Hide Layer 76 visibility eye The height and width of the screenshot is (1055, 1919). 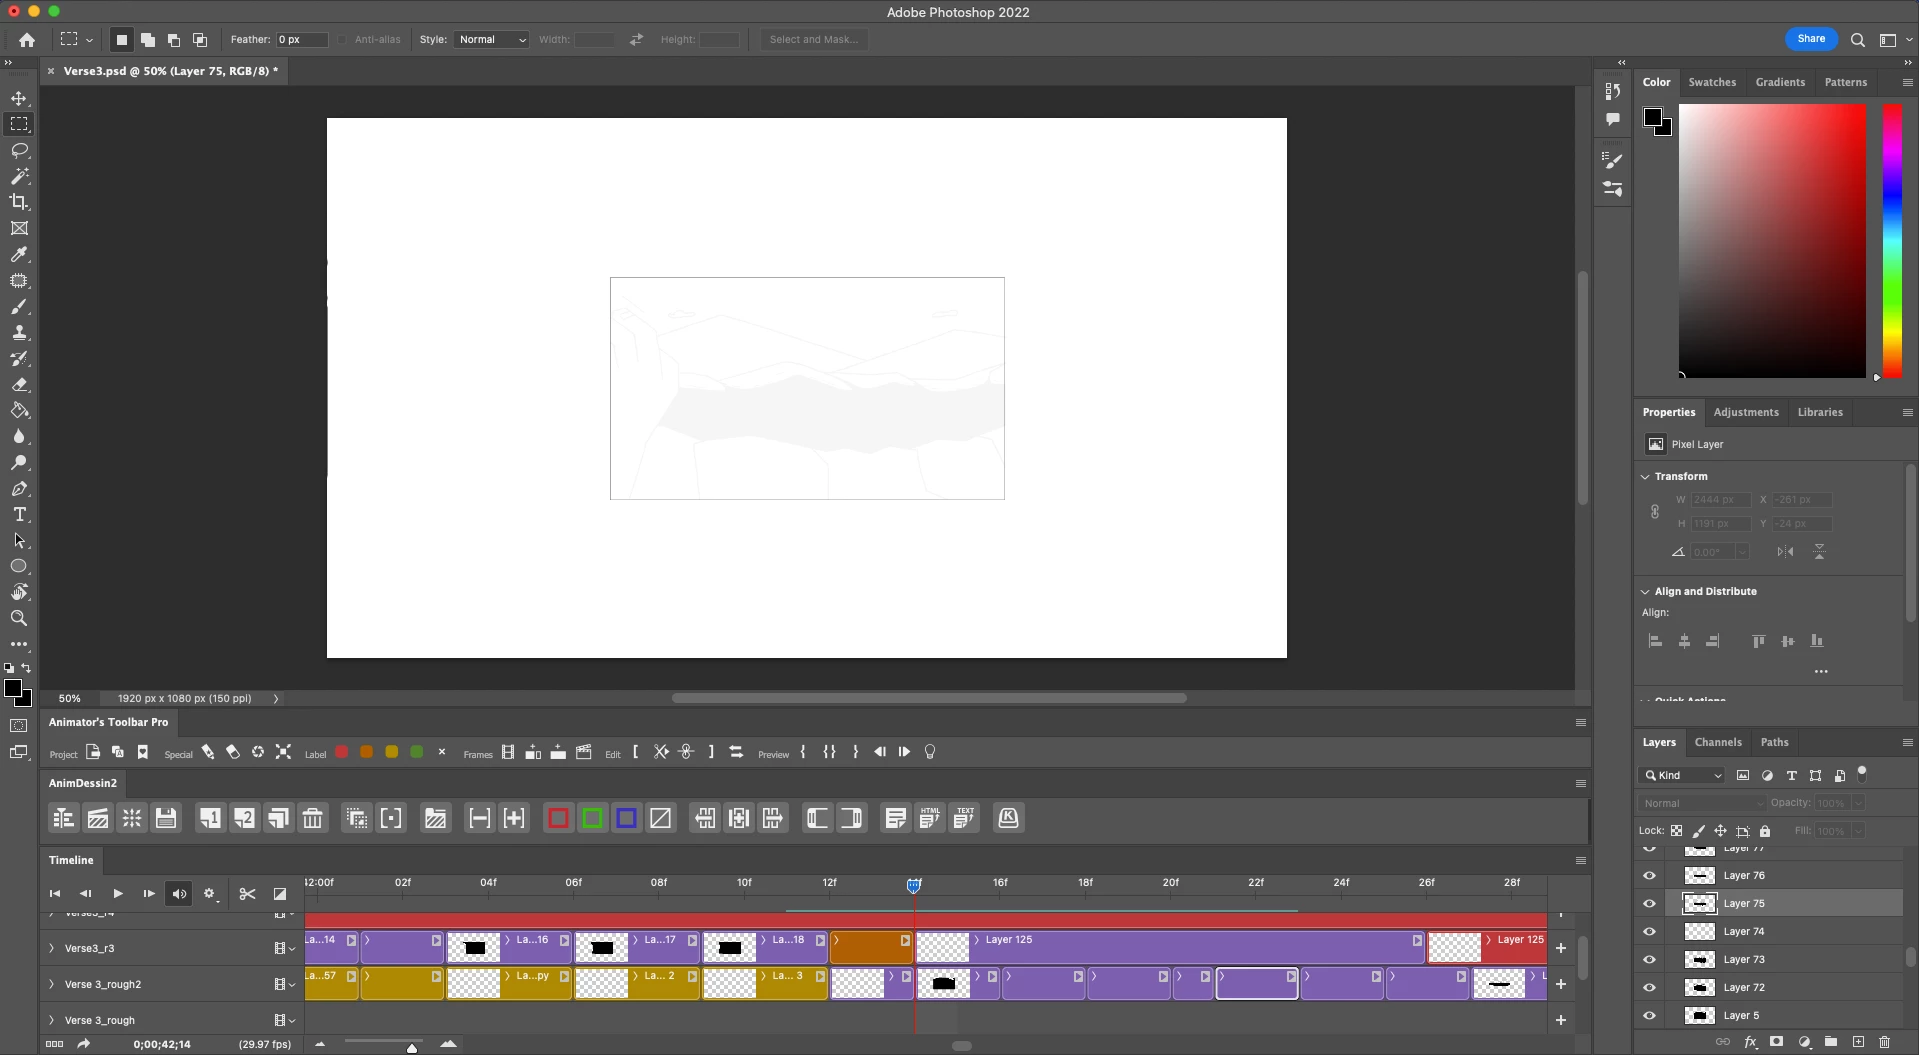tap(1649, 875)
